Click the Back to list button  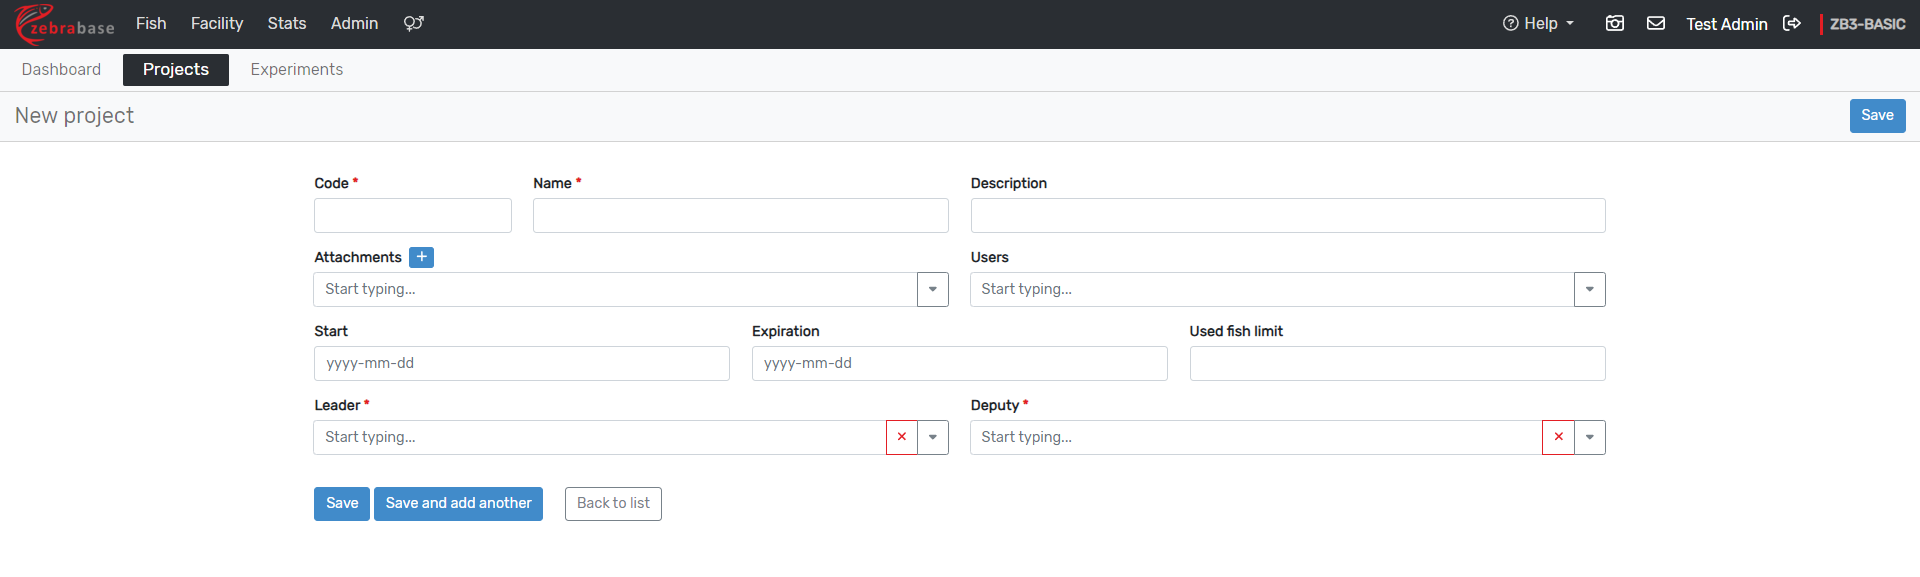[612, 503]
